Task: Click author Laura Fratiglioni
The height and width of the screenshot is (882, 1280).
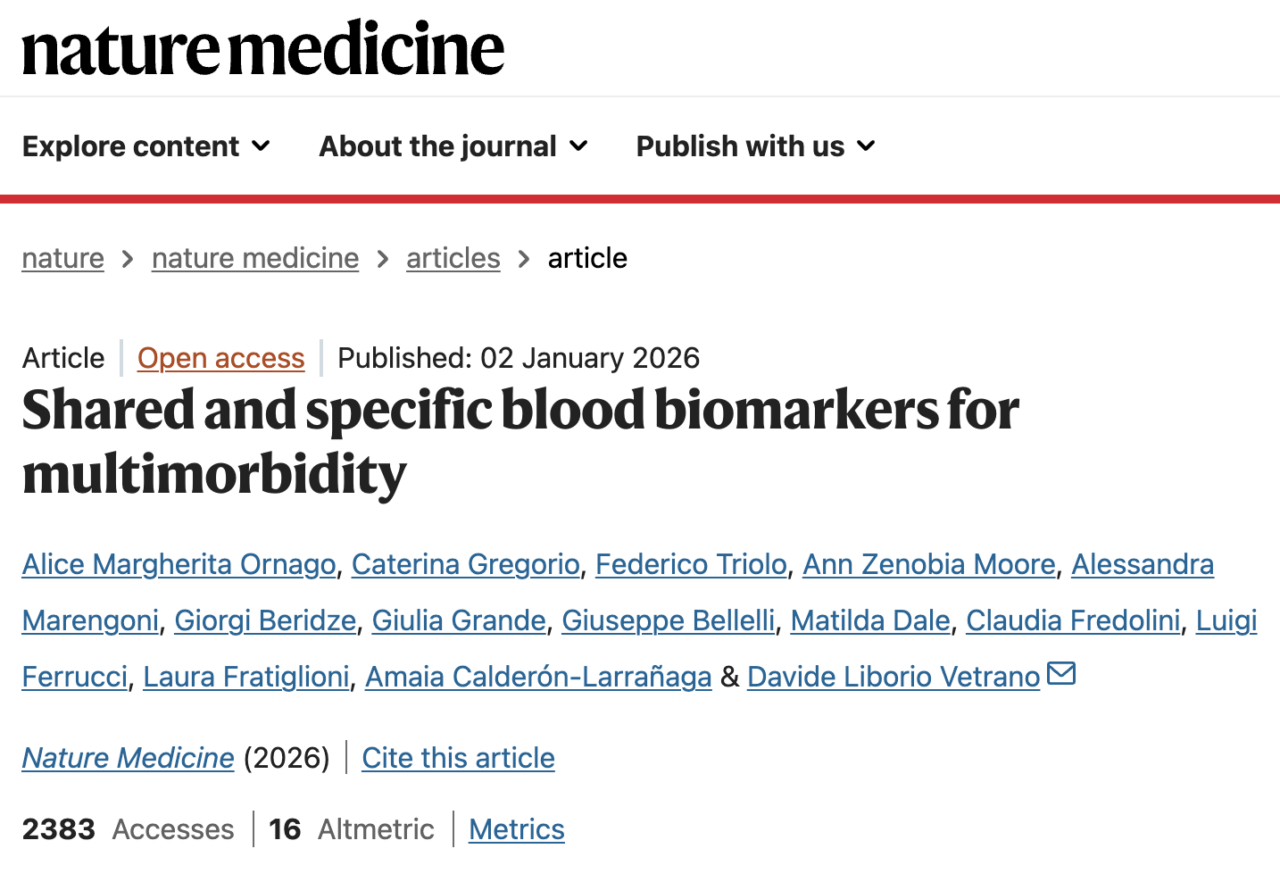Action: (246, 677)
